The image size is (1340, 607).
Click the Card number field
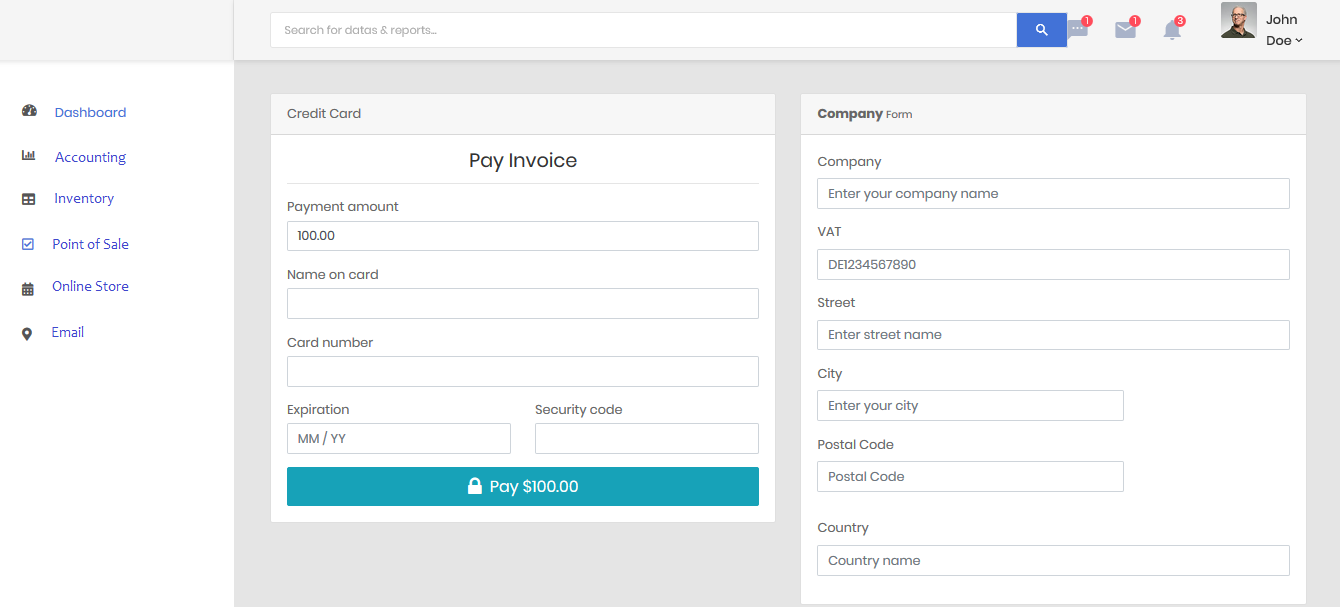(x=523, y=371)
